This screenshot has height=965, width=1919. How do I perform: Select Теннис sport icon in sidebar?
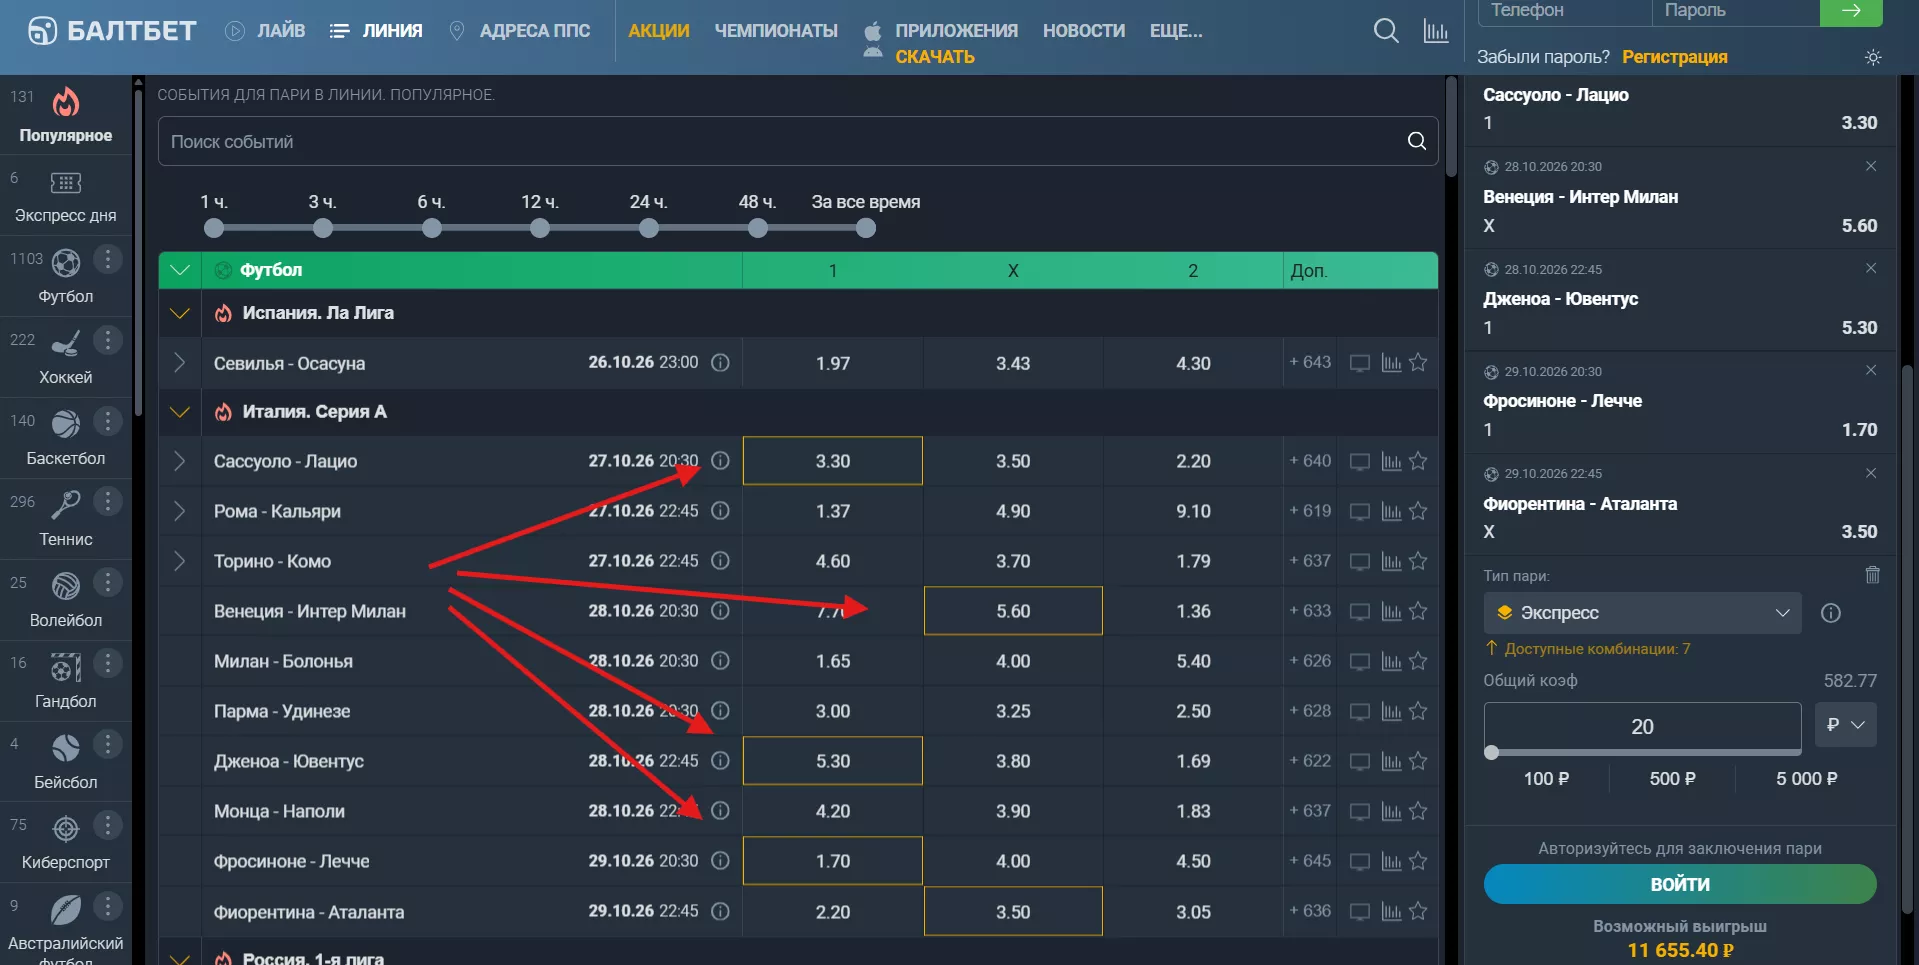(x=66, y=505)
